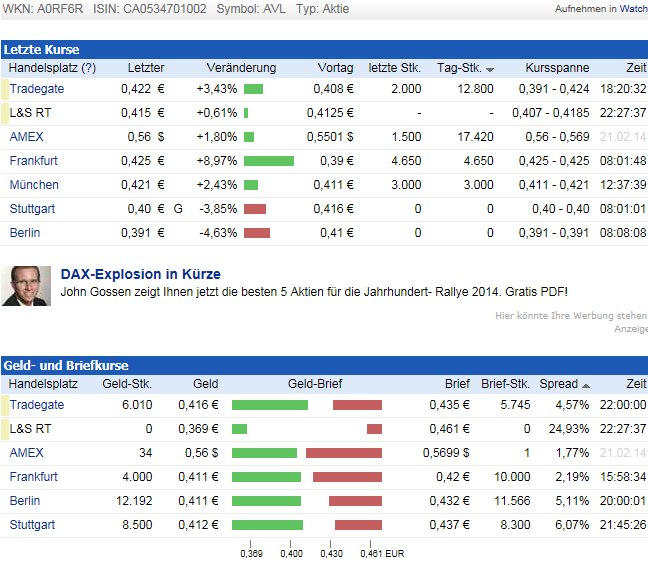This screenshot has height=563, width=648.
Task: Select Stuttgart G marker next to 0,40 €
Action: [x=178, y=209]
